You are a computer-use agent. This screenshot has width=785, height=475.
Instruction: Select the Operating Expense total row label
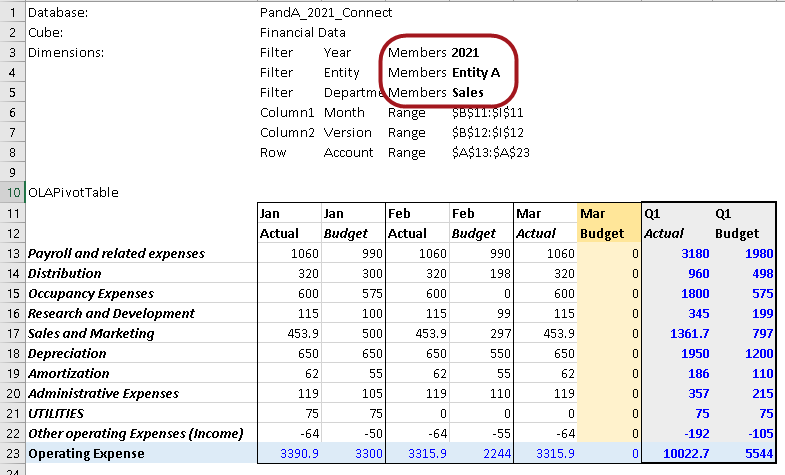pos(86,454)
